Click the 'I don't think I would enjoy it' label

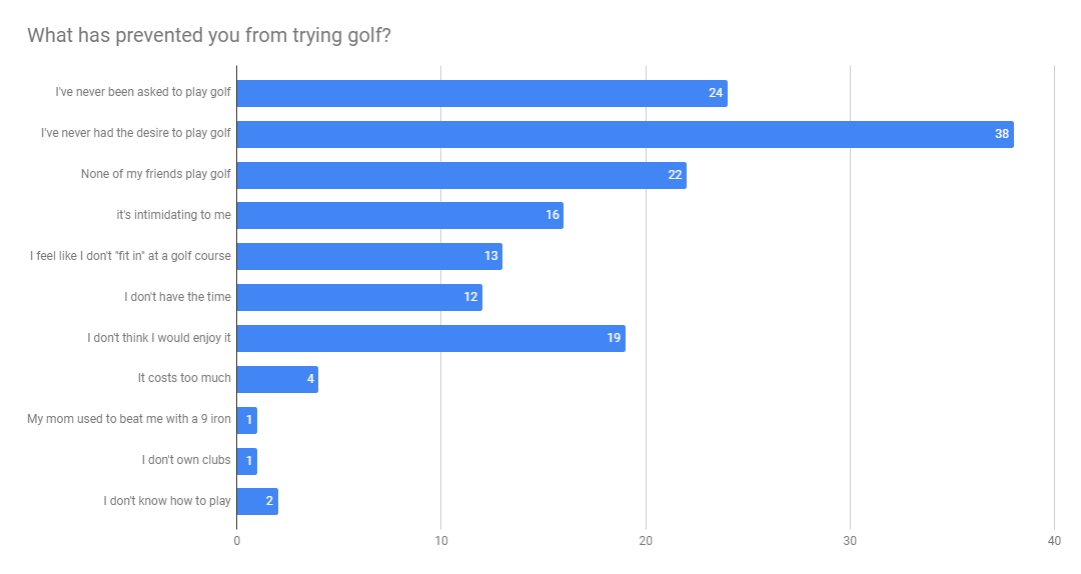[x=159, y=338]
